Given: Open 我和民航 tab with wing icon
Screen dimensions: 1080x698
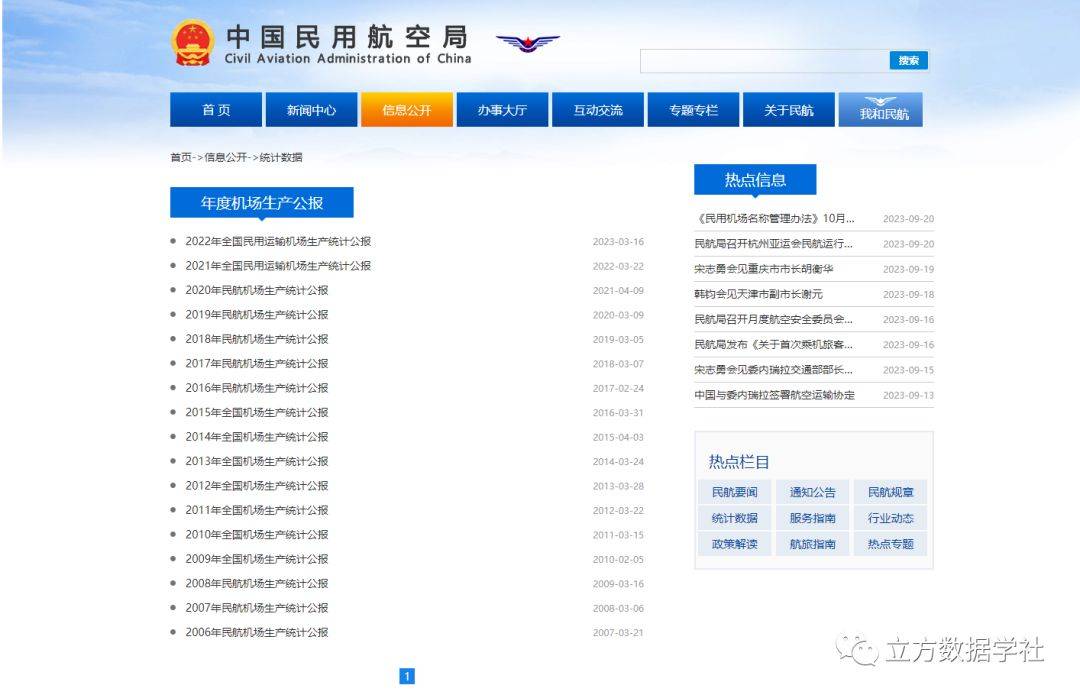Looking at the screenshot, I should click(880, 110).
